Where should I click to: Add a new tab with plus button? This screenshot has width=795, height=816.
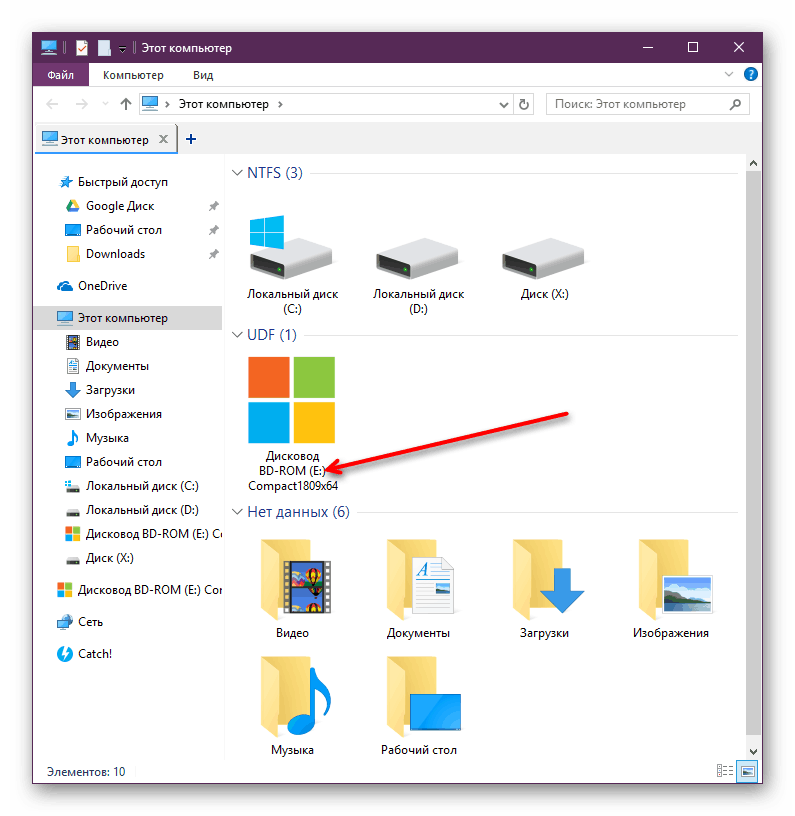[191, 139]
